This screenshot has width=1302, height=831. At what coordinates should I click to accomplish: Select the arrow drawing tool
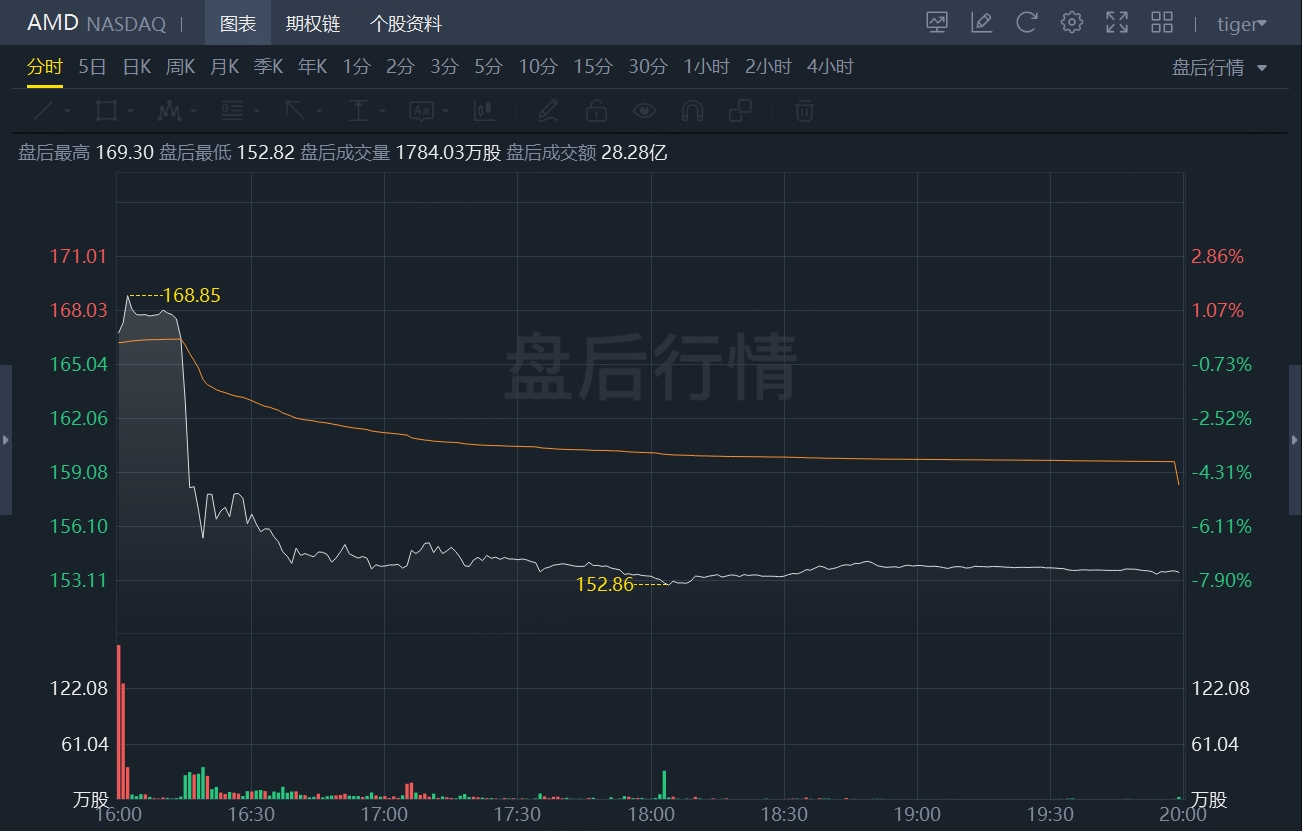pos(295,110)
